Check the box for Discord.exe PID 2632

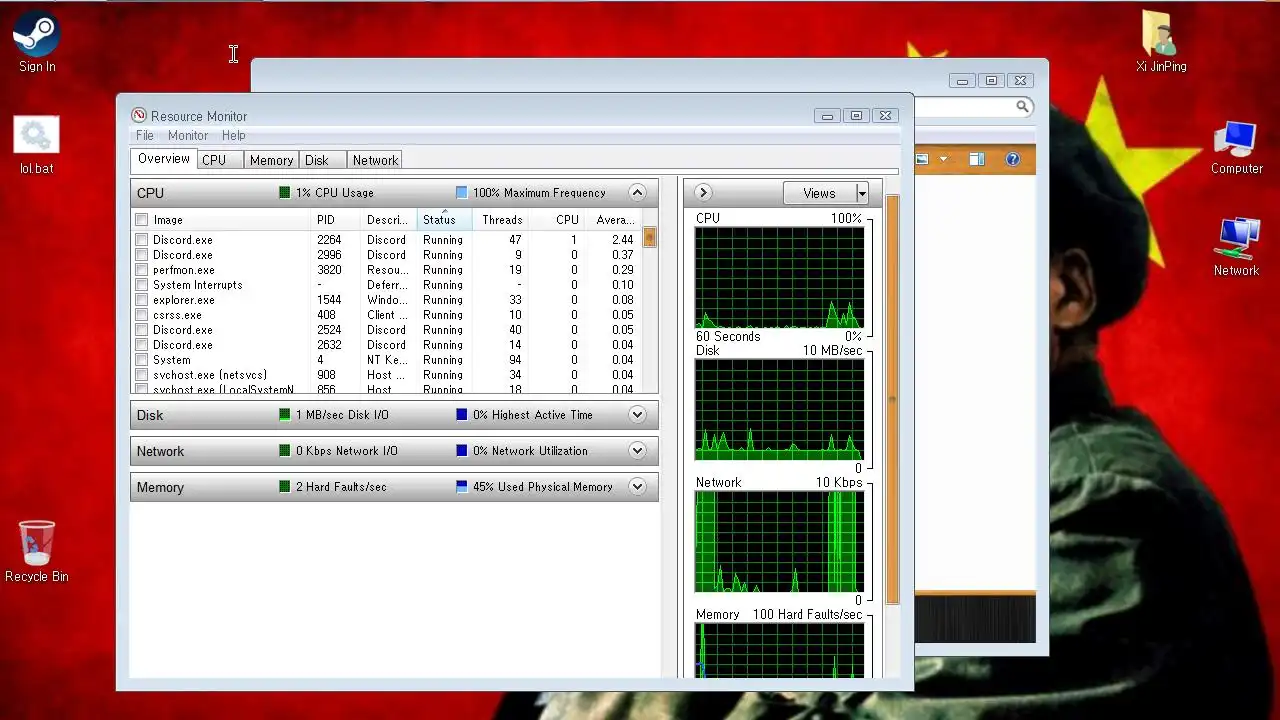tap(142, 345)
